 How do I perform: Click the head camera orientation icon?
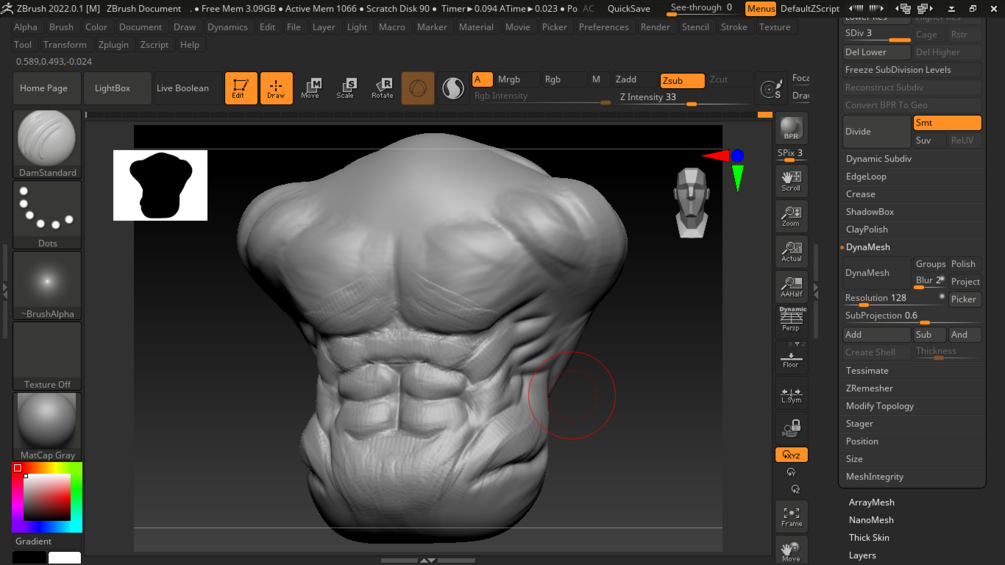[692, 202]
